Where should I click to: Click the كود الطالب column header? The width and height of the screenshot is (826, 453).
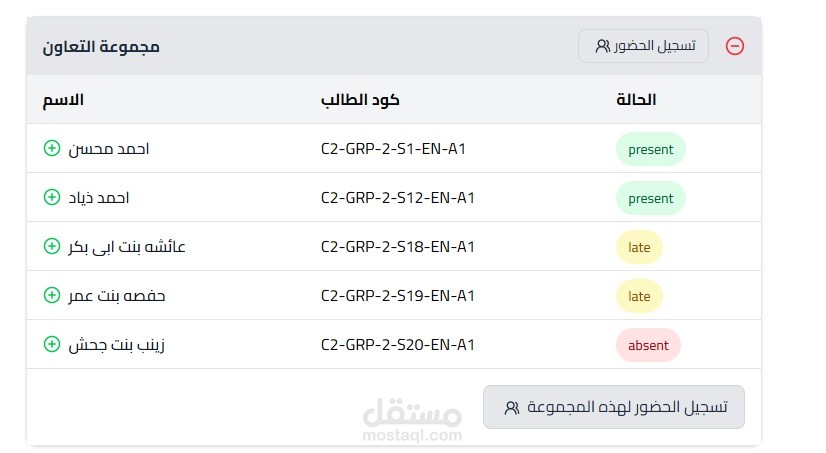tap(360, 100)
